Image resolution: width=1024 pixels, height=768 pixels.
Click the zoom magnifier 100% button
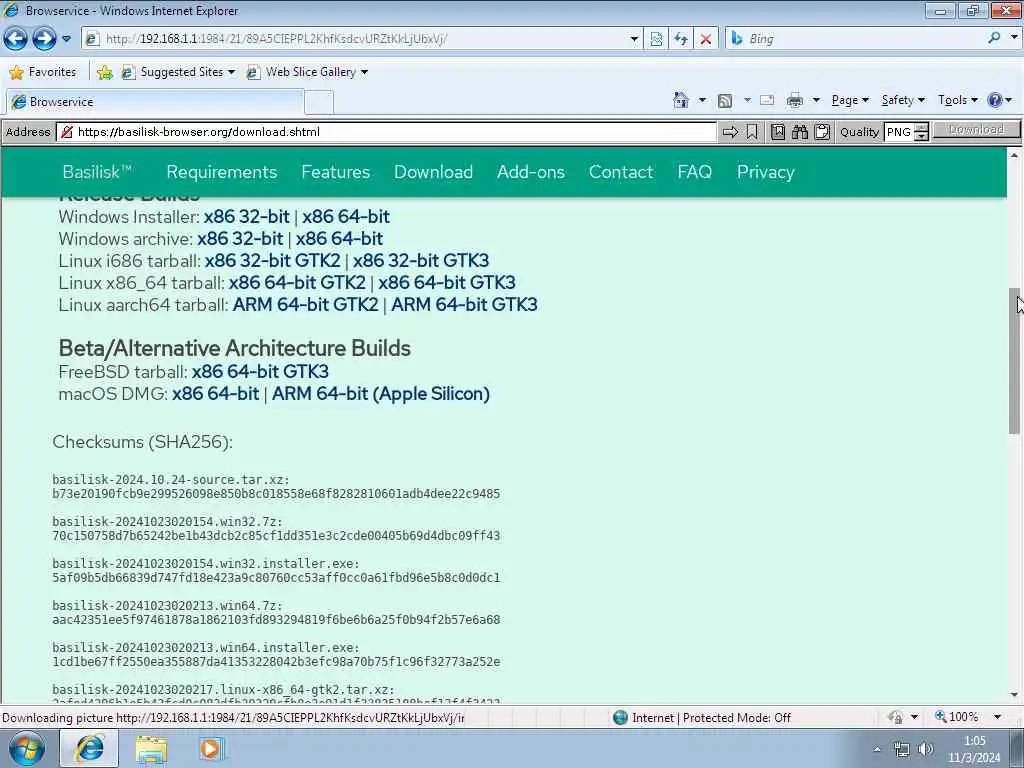click(x=956, y=717)
